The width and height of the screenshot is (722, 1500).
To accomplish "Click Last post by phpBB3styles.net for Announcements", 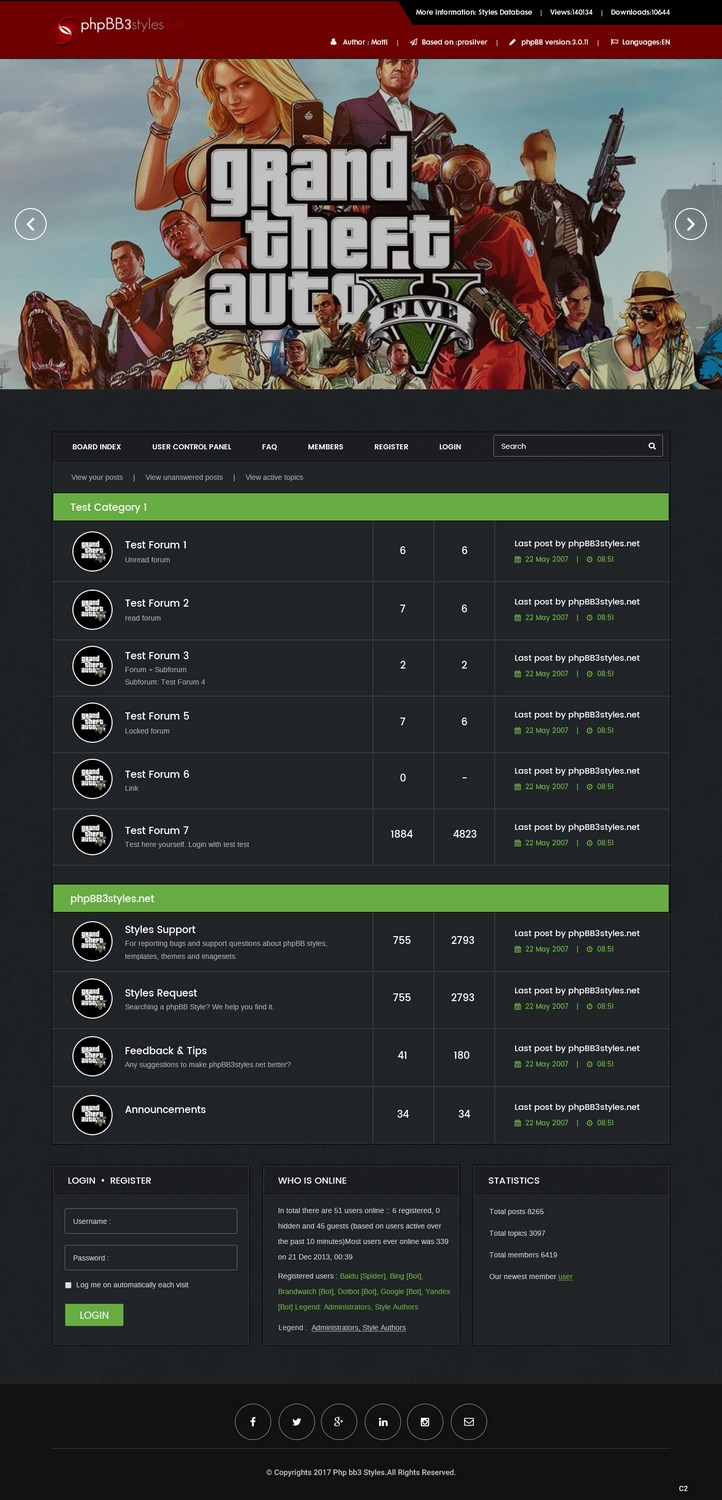I will 577,1107.
